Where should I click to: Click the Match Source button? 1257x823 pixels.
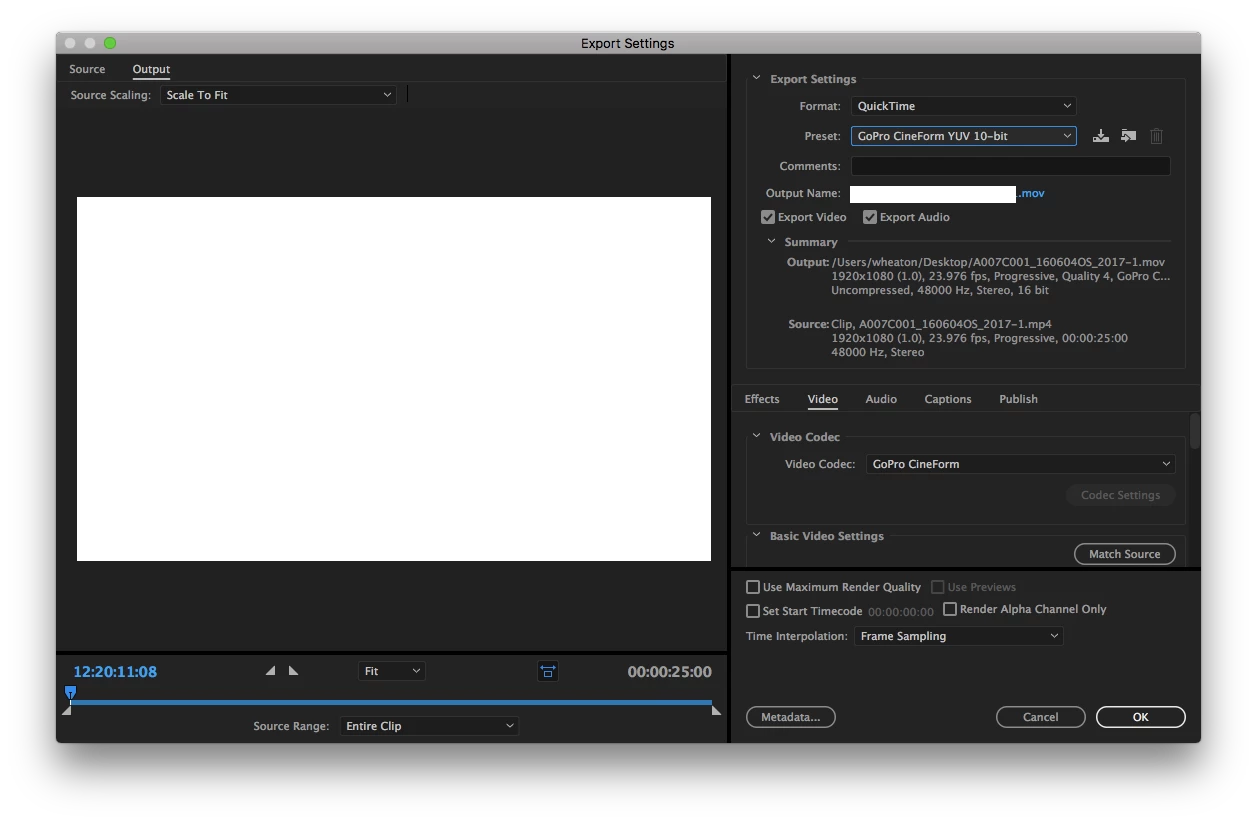[1125, 554]
